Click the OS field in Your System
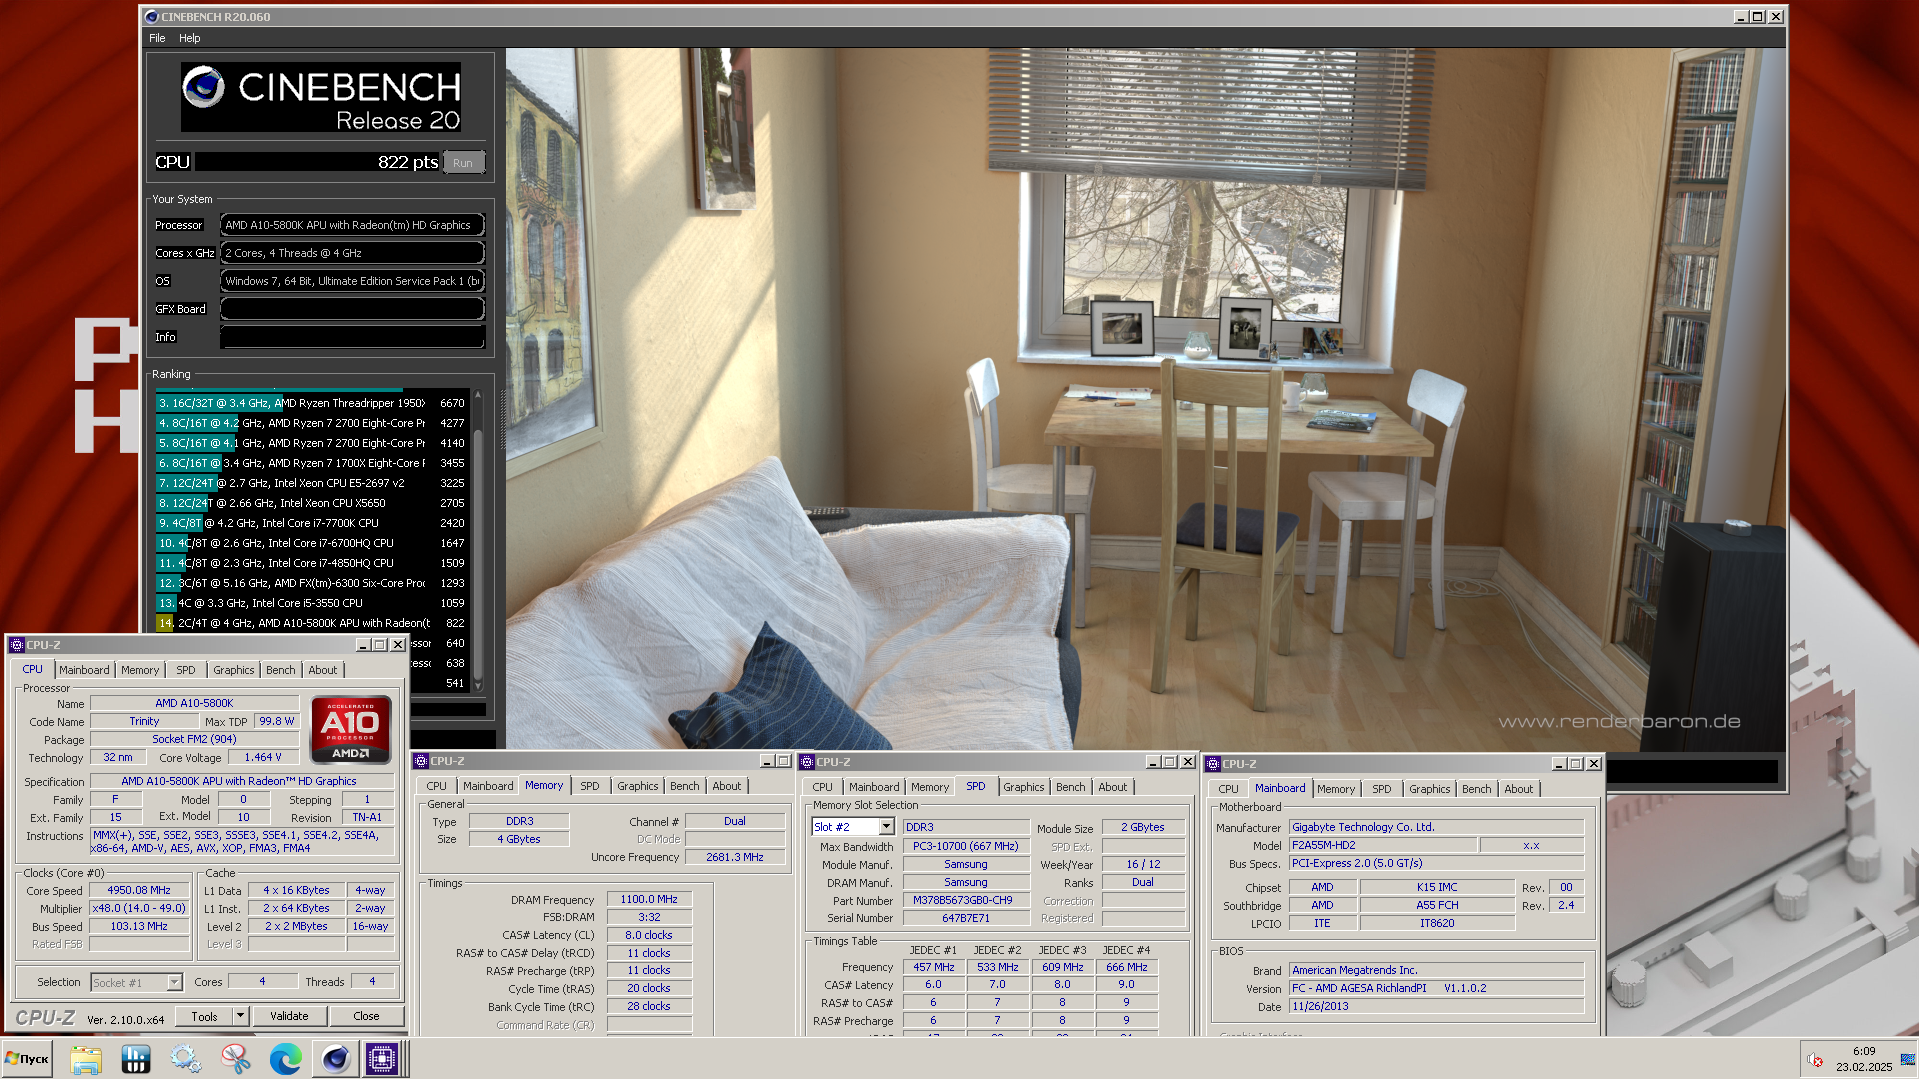The width and height of the screenshot is (1919, 1079). 352,281
